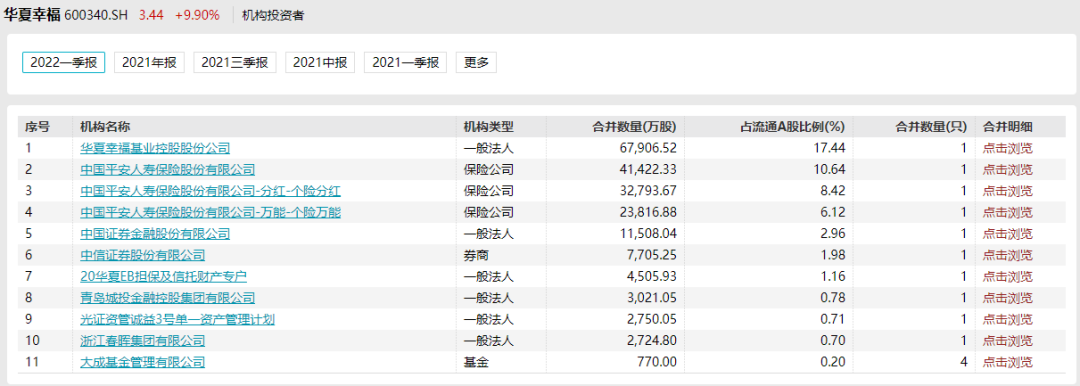
Task: Click the 合并明细 column header
Action: [x=1008, y=127]
